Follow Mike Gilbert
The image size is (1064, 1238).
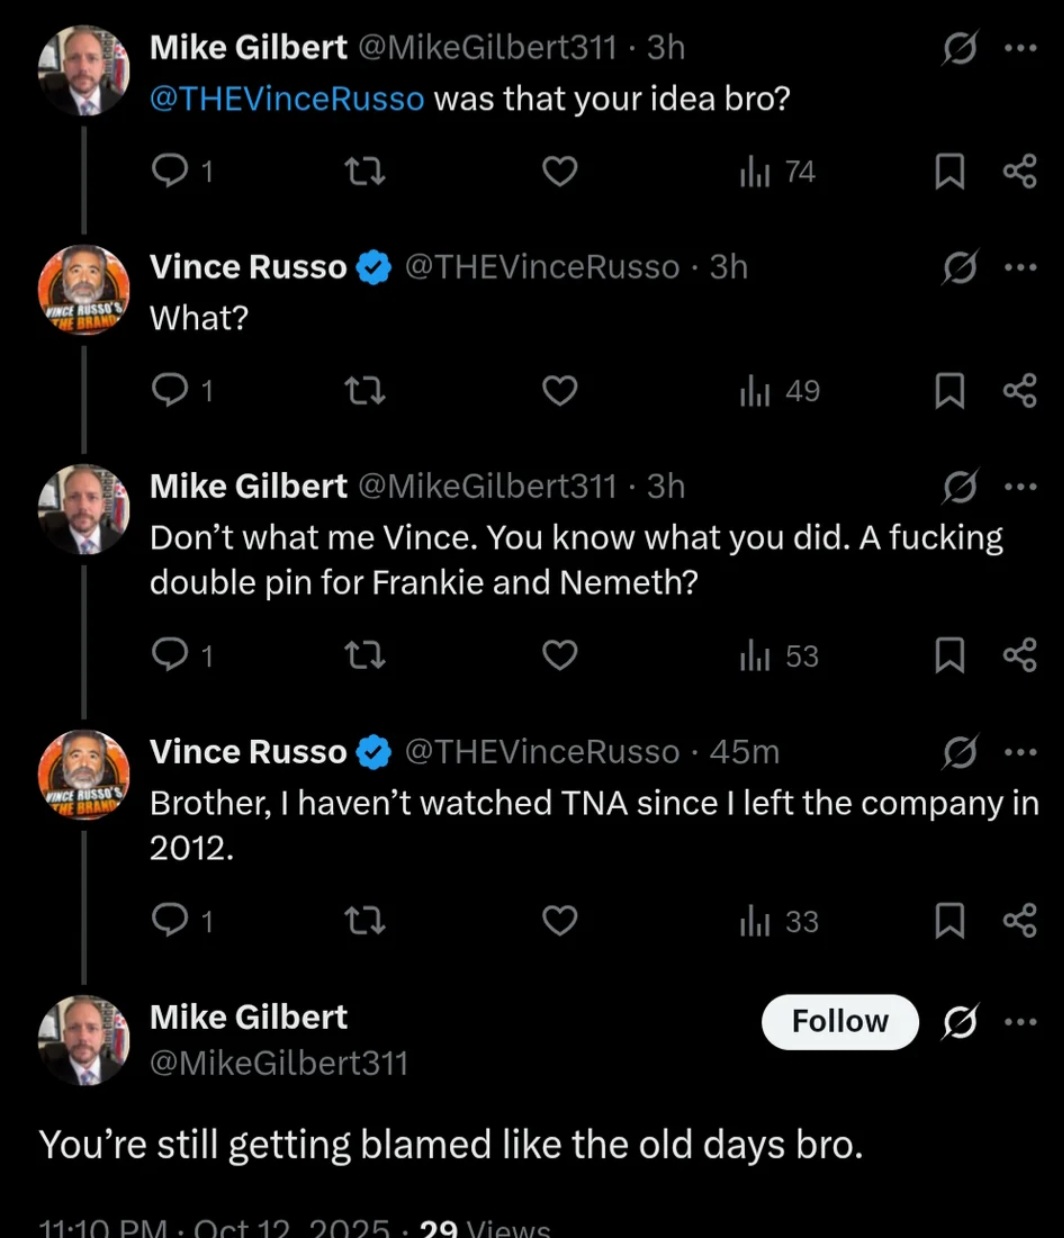click(839, 1021)
